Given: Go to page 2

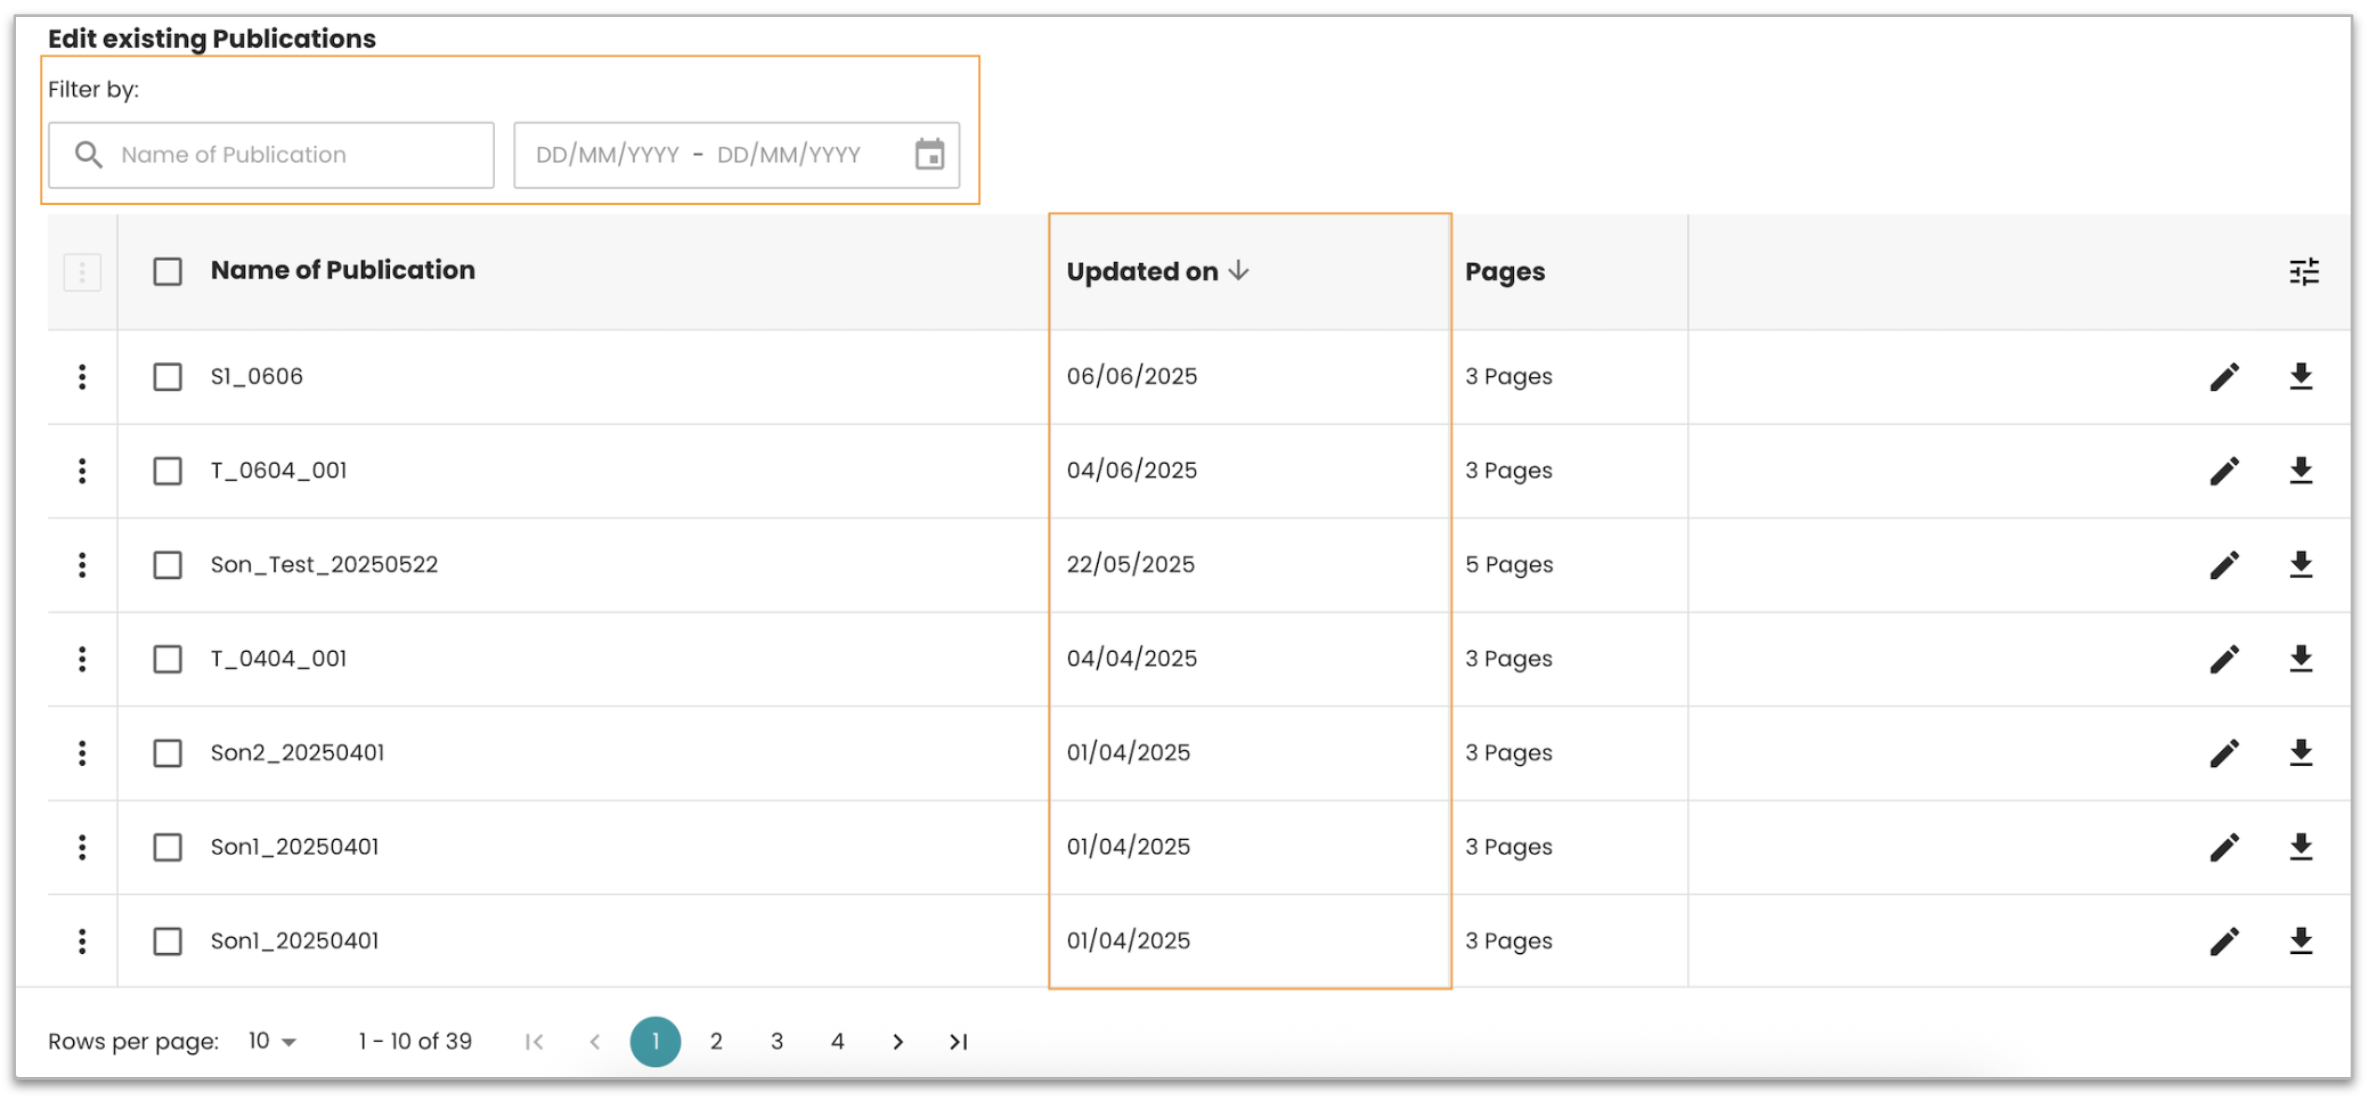Looking at the screenshot, I should tap(716, 1041).
